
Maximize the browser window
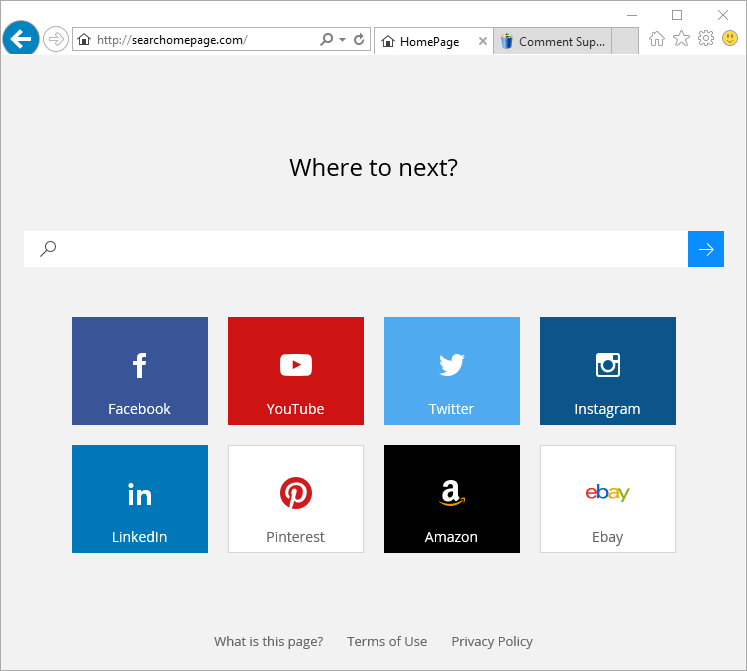point(677,15)
